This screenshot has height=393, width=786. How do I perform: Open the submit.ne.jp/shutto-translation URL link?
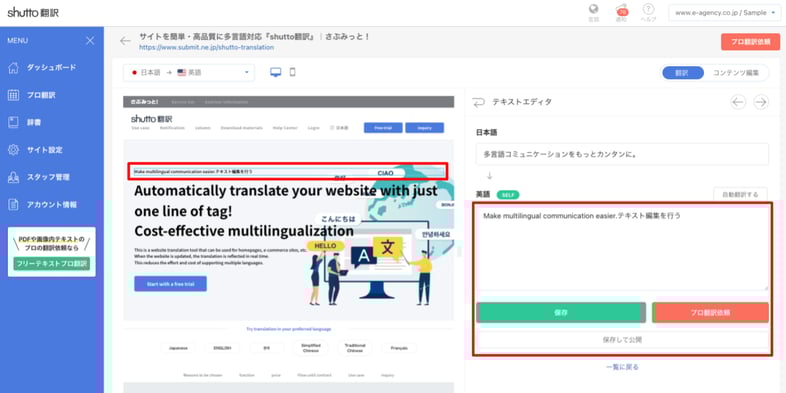(207, 48)
